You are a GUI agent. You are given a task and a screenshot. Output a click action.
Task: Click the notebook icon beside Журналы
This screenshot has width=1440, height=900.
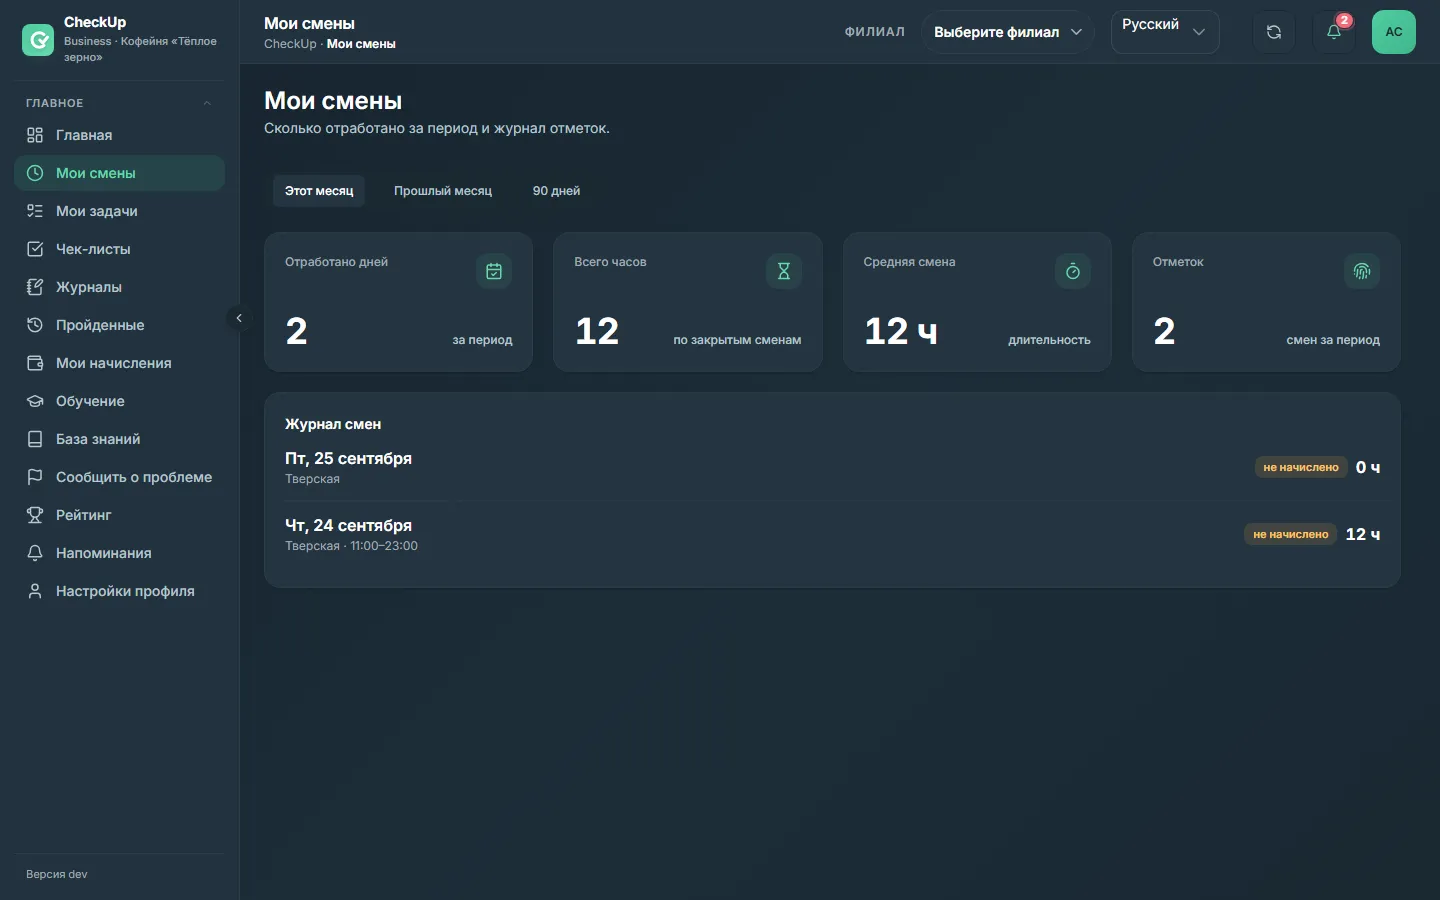point(35,287)
